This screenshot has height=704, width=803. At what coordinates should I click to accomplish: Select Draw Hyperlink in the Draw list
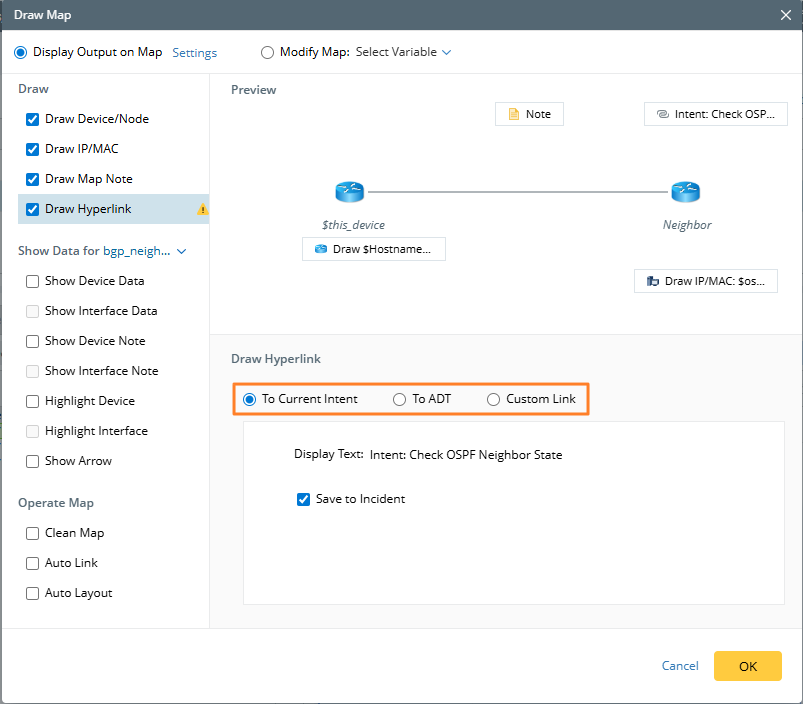[88, 209]
